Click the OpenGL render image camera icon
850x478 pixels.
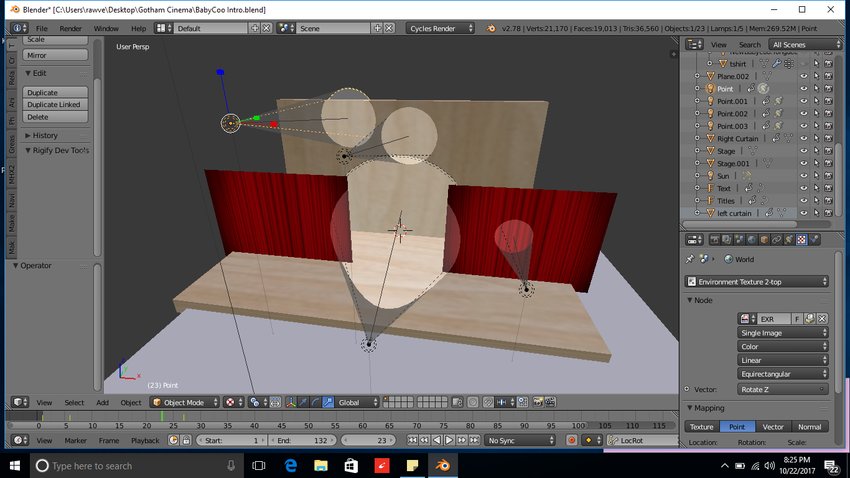coord(537,402)
